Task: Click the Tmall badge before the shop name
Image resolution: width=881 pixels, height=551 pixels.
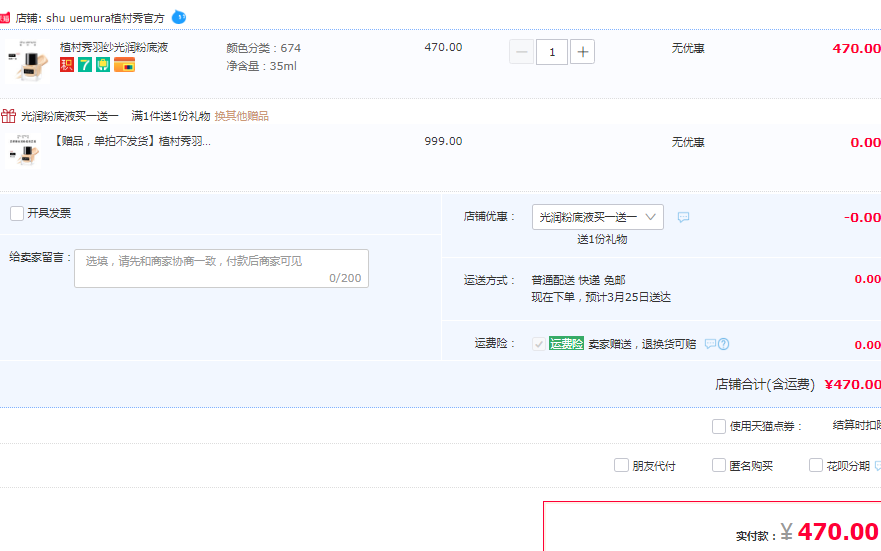Action: [x=4, y=18]
